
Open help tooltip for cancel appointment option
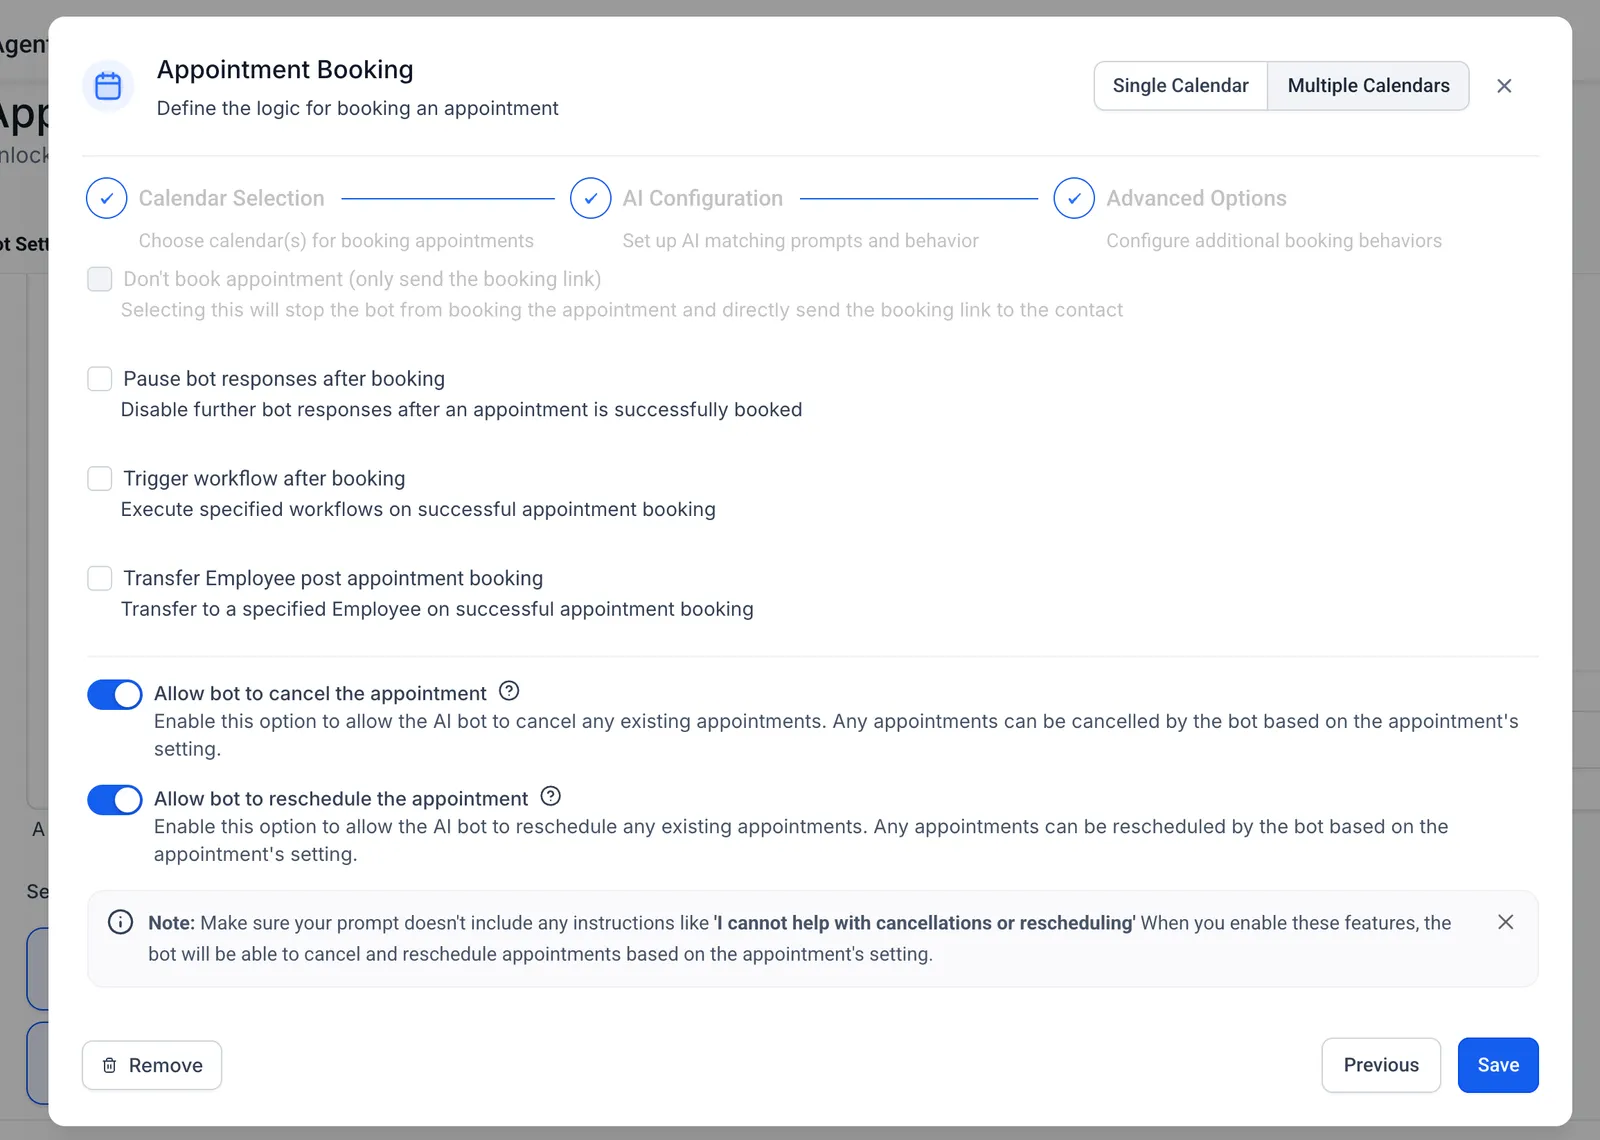(509, 691)
